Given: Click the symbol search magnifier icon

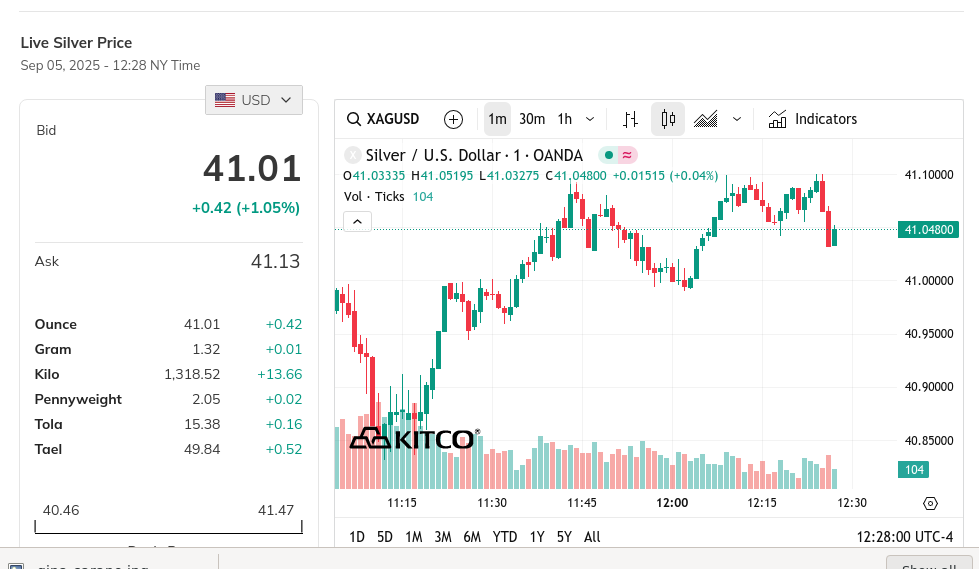Looking at the screenshot, I should click(x=353, y=119).
